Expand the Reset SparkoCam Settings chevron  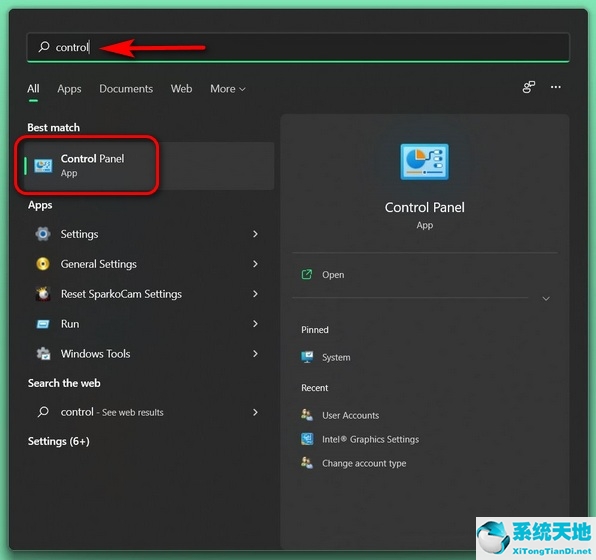[x=255, y=293]
